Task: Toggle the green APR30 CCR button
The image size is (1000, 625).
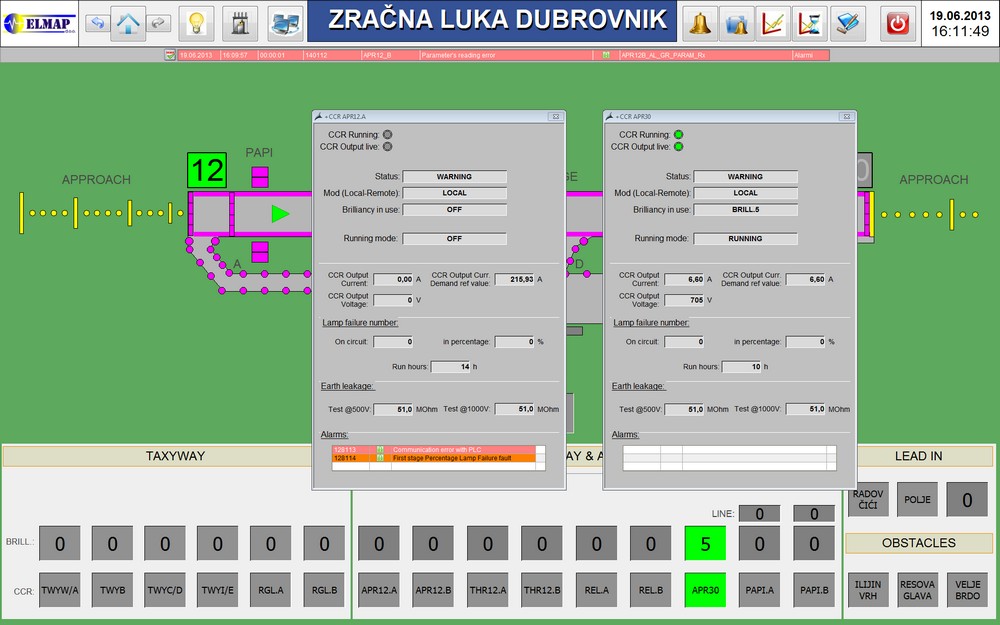Action: click(x=705, y=590)
